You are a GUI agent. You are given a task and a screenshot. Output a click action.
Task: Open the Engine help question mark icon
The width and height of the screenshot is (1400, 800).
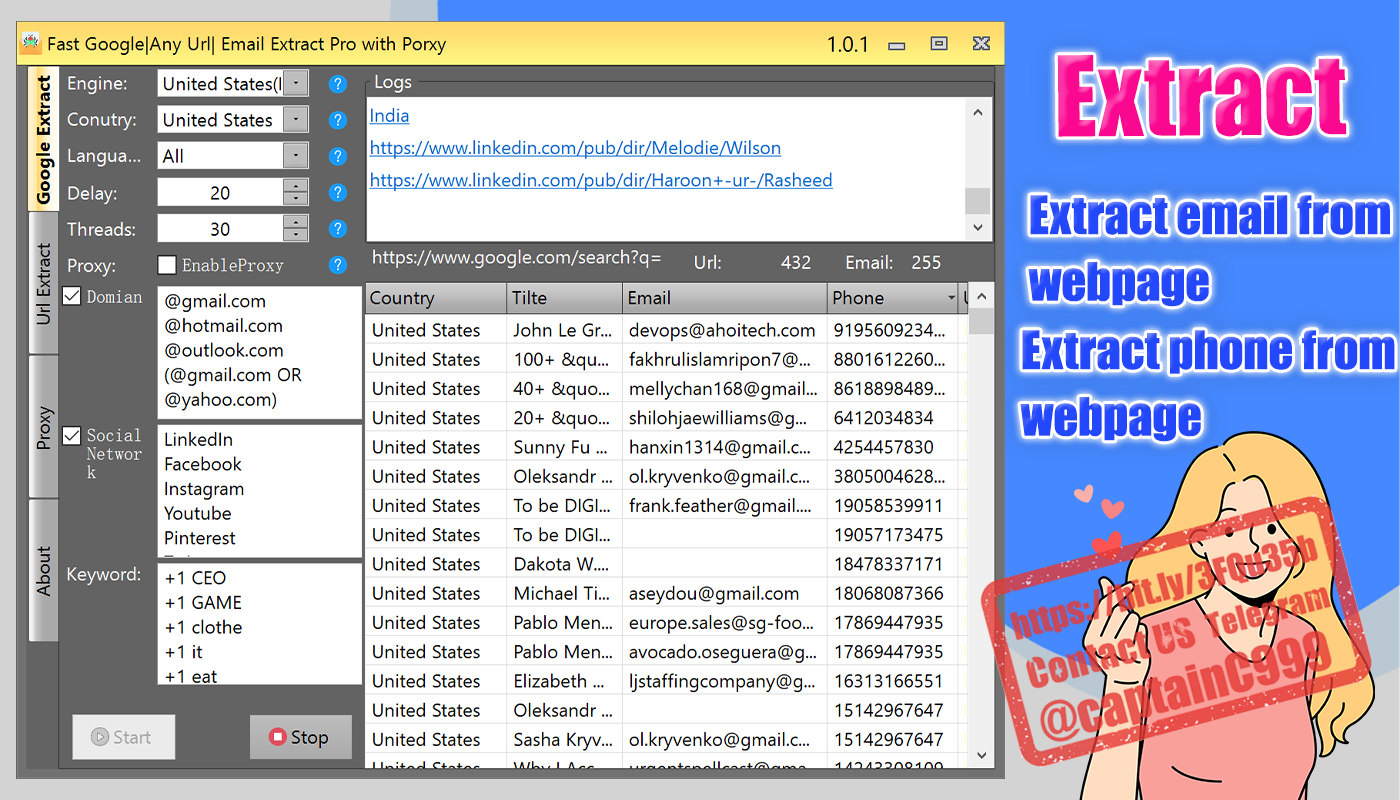[337, 84]
